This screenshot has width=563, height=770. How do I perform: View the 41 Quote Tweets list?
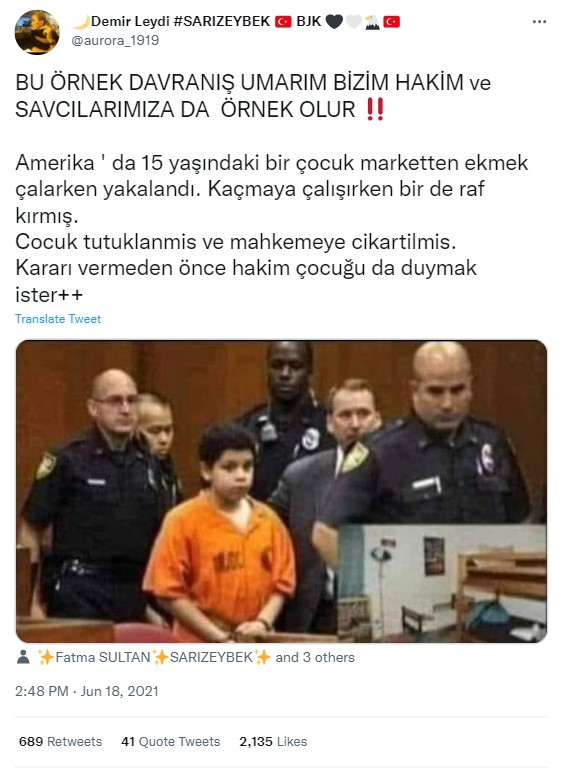coord(170,741)
